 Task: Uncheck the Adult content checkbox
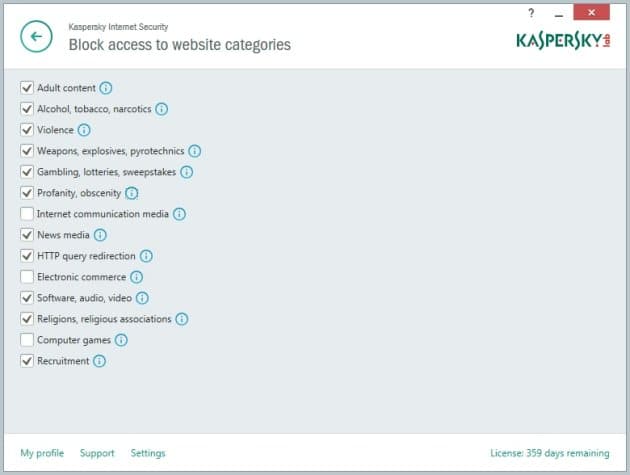click(27, 88)
